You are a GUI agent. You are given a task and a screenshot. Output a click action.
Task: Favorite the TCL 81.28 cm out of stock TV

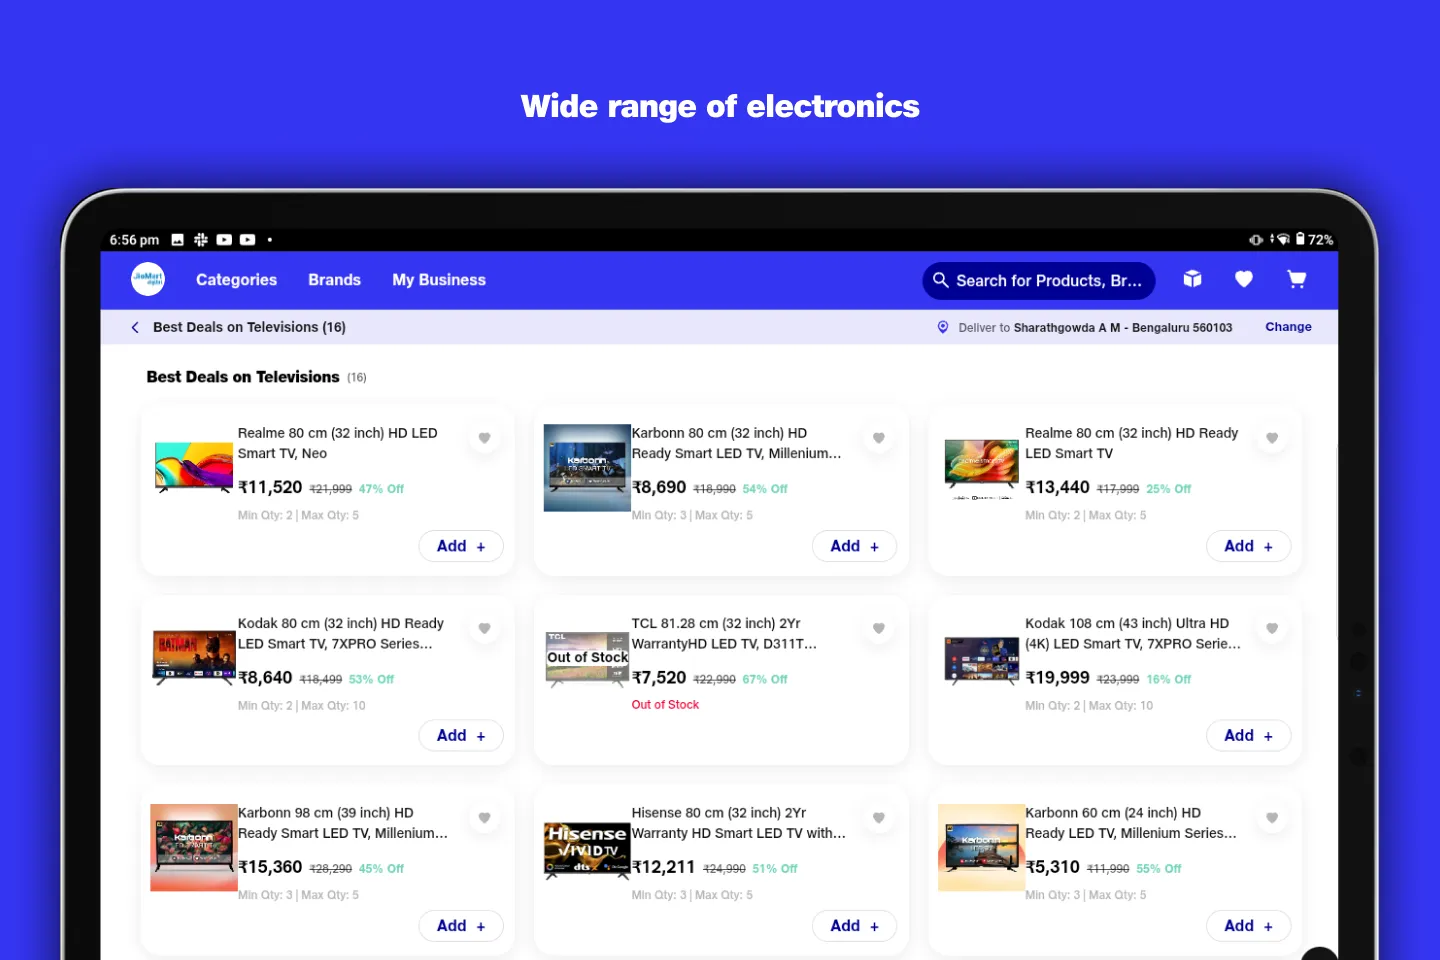pyautogui.click(x=879, y=628)
